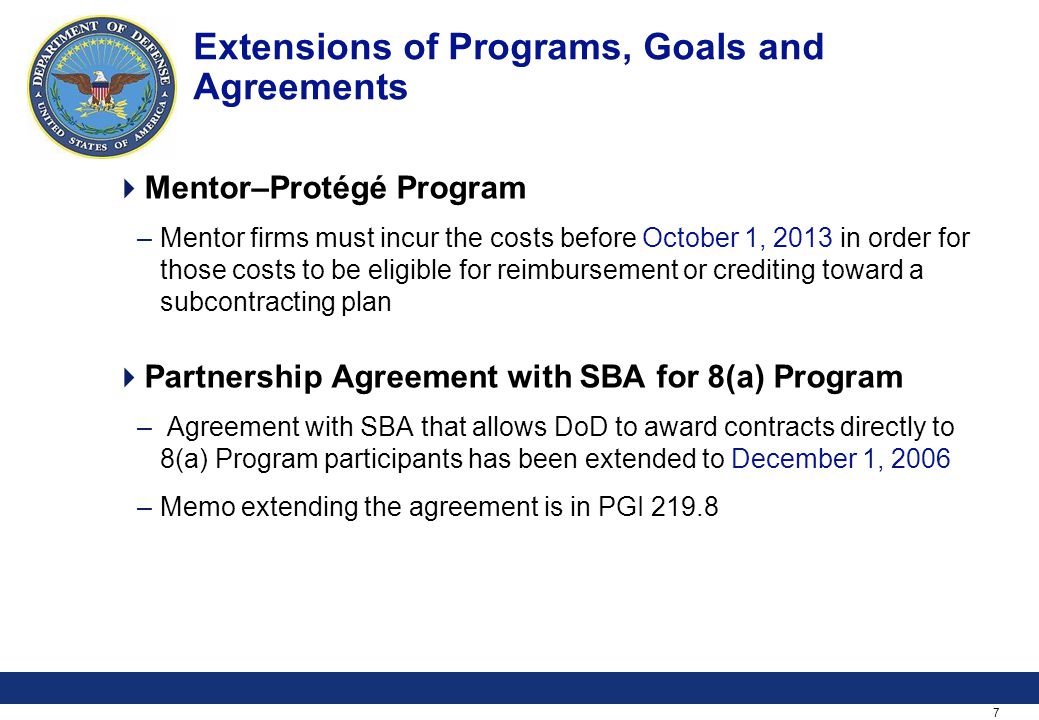Click the Department of Defense seal
Viewport: 1039px width, 720px height.
tap(102, 86)
